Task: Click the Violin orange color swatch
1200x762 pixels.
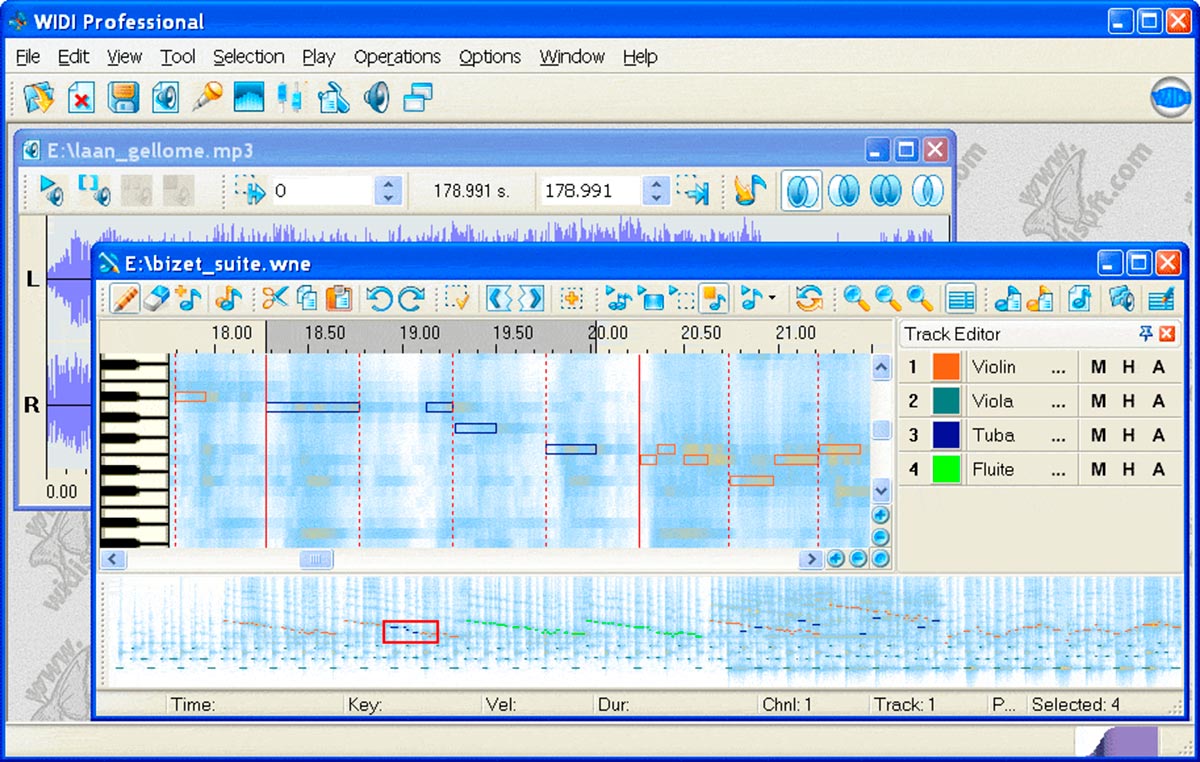Action: 946,367
